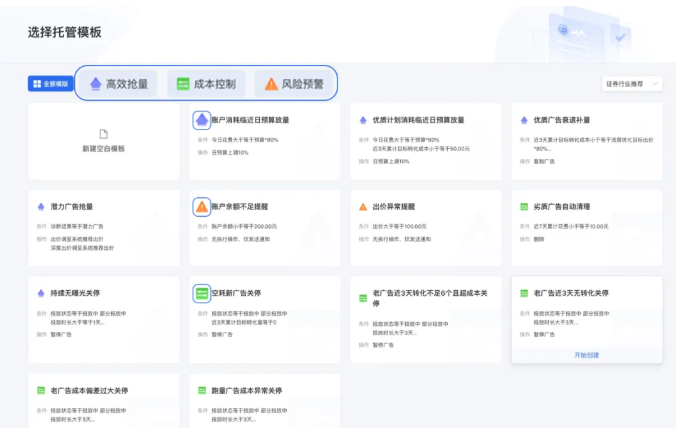Viewport: 688px width, 443px height.
Task: Click the icon of 老广告近3天转化不足6个且超成本关停 card
Action: click(x=363, y=298)
